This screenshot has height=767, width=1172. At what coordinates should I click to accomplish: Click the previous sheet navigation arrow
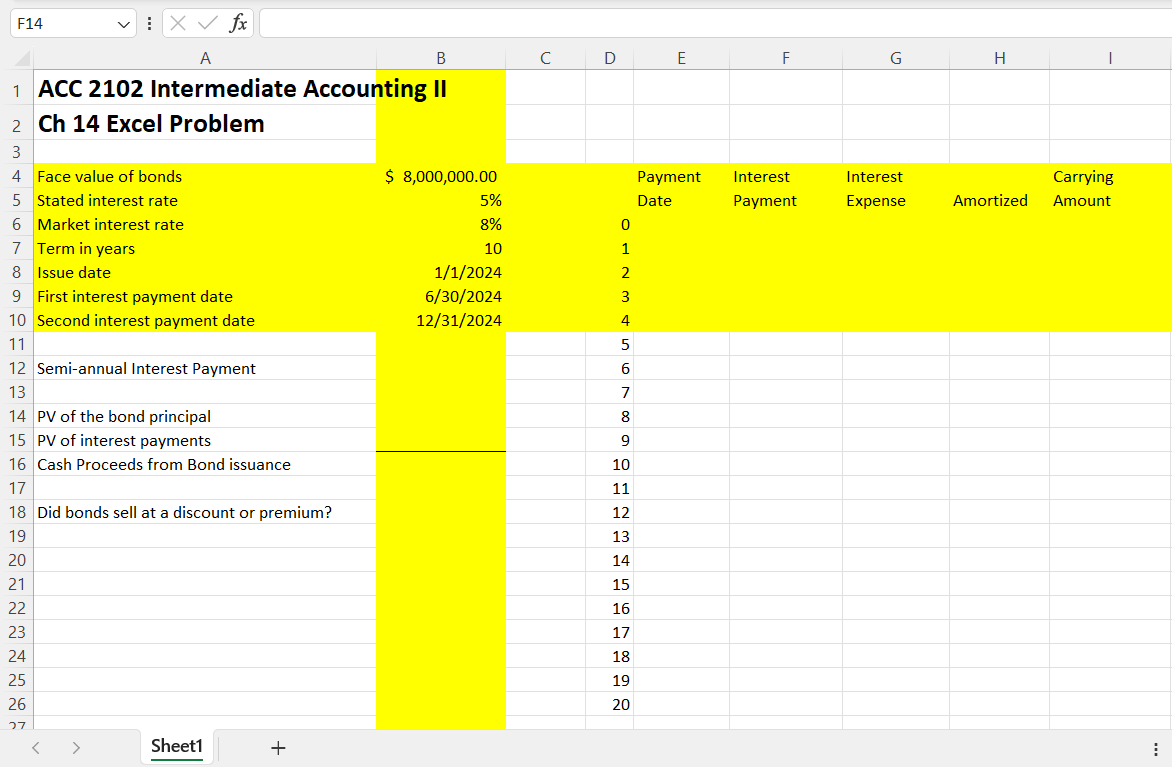(36, 747)
